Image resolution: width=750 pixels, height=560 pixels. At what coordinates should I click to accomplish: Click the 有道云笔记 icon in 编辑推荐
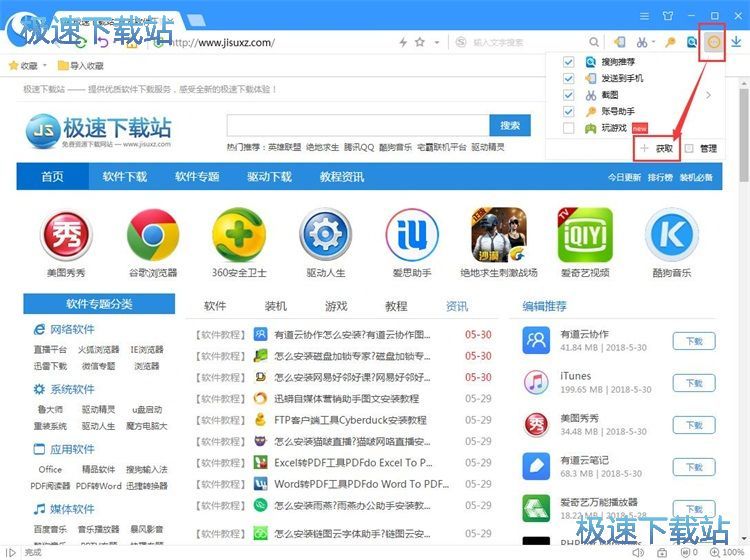[x=536, y=466]
